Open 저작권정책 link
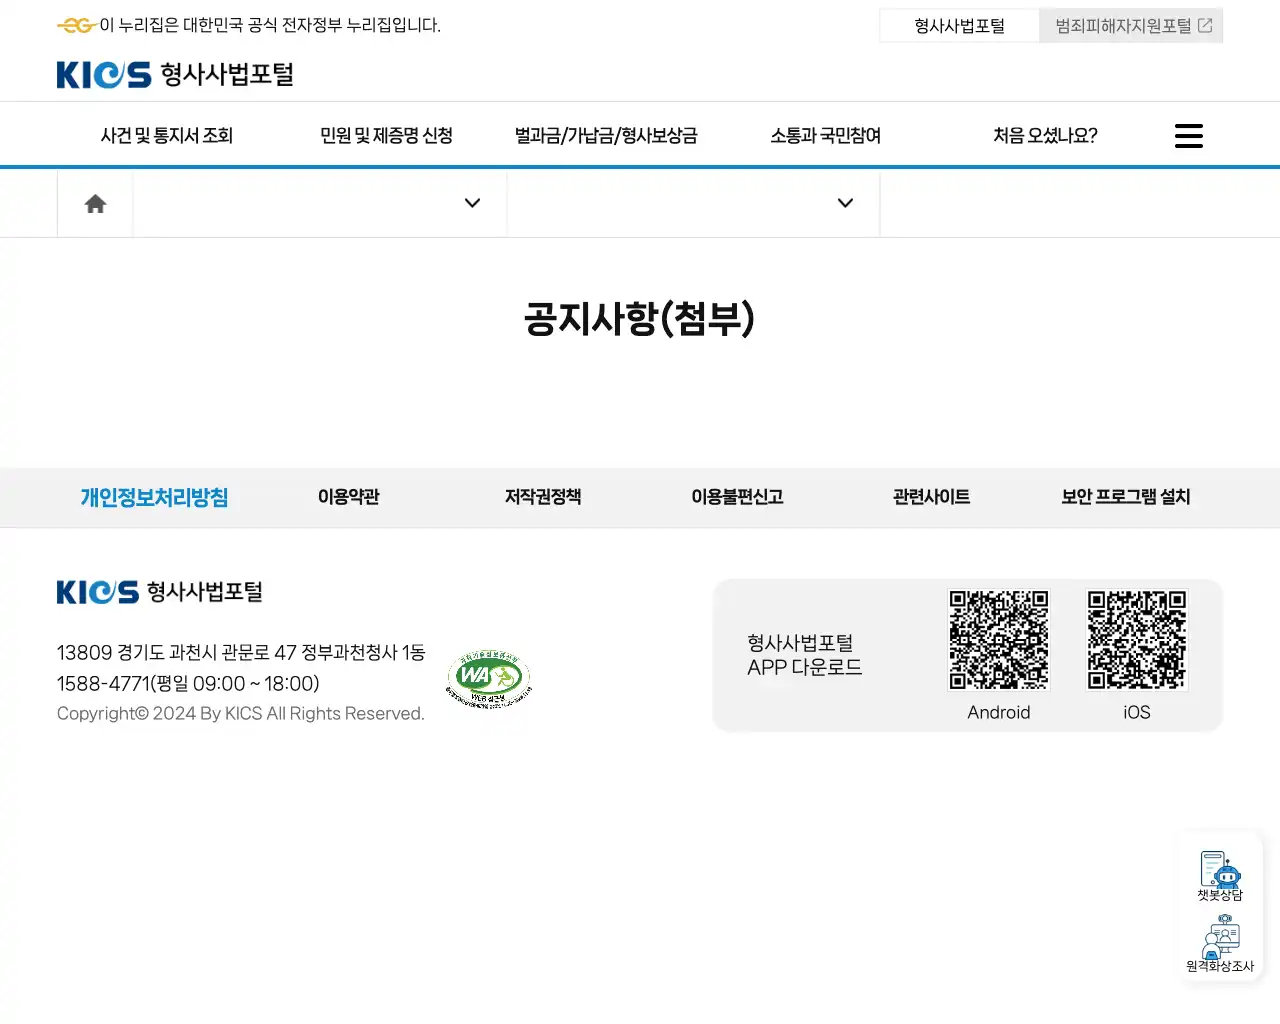1280x1024 pixels. coord(543,497)
